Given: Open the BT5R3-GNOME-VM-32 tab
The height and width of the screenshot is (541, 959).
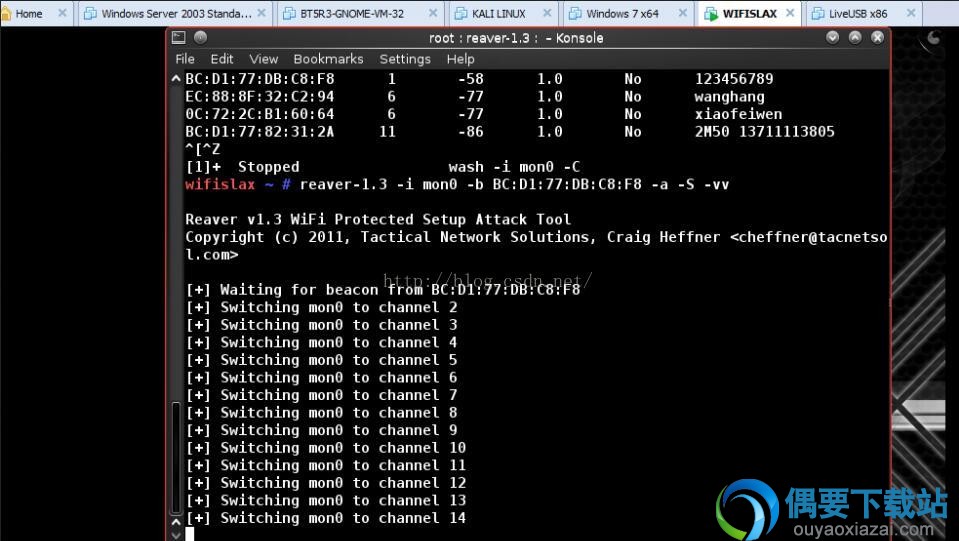Looking at the screenshot, I should [x=360, y=13].
